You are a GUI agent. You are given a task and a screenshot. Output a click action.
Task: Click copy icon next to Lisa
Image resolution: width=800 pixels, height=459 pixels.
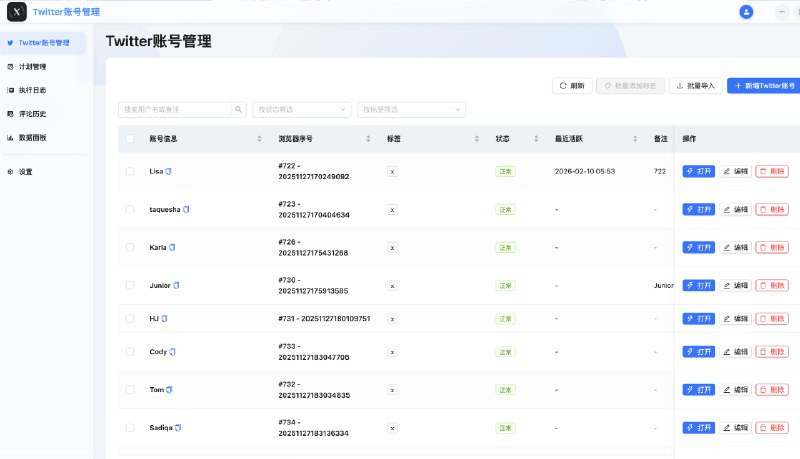pos(169,172)
